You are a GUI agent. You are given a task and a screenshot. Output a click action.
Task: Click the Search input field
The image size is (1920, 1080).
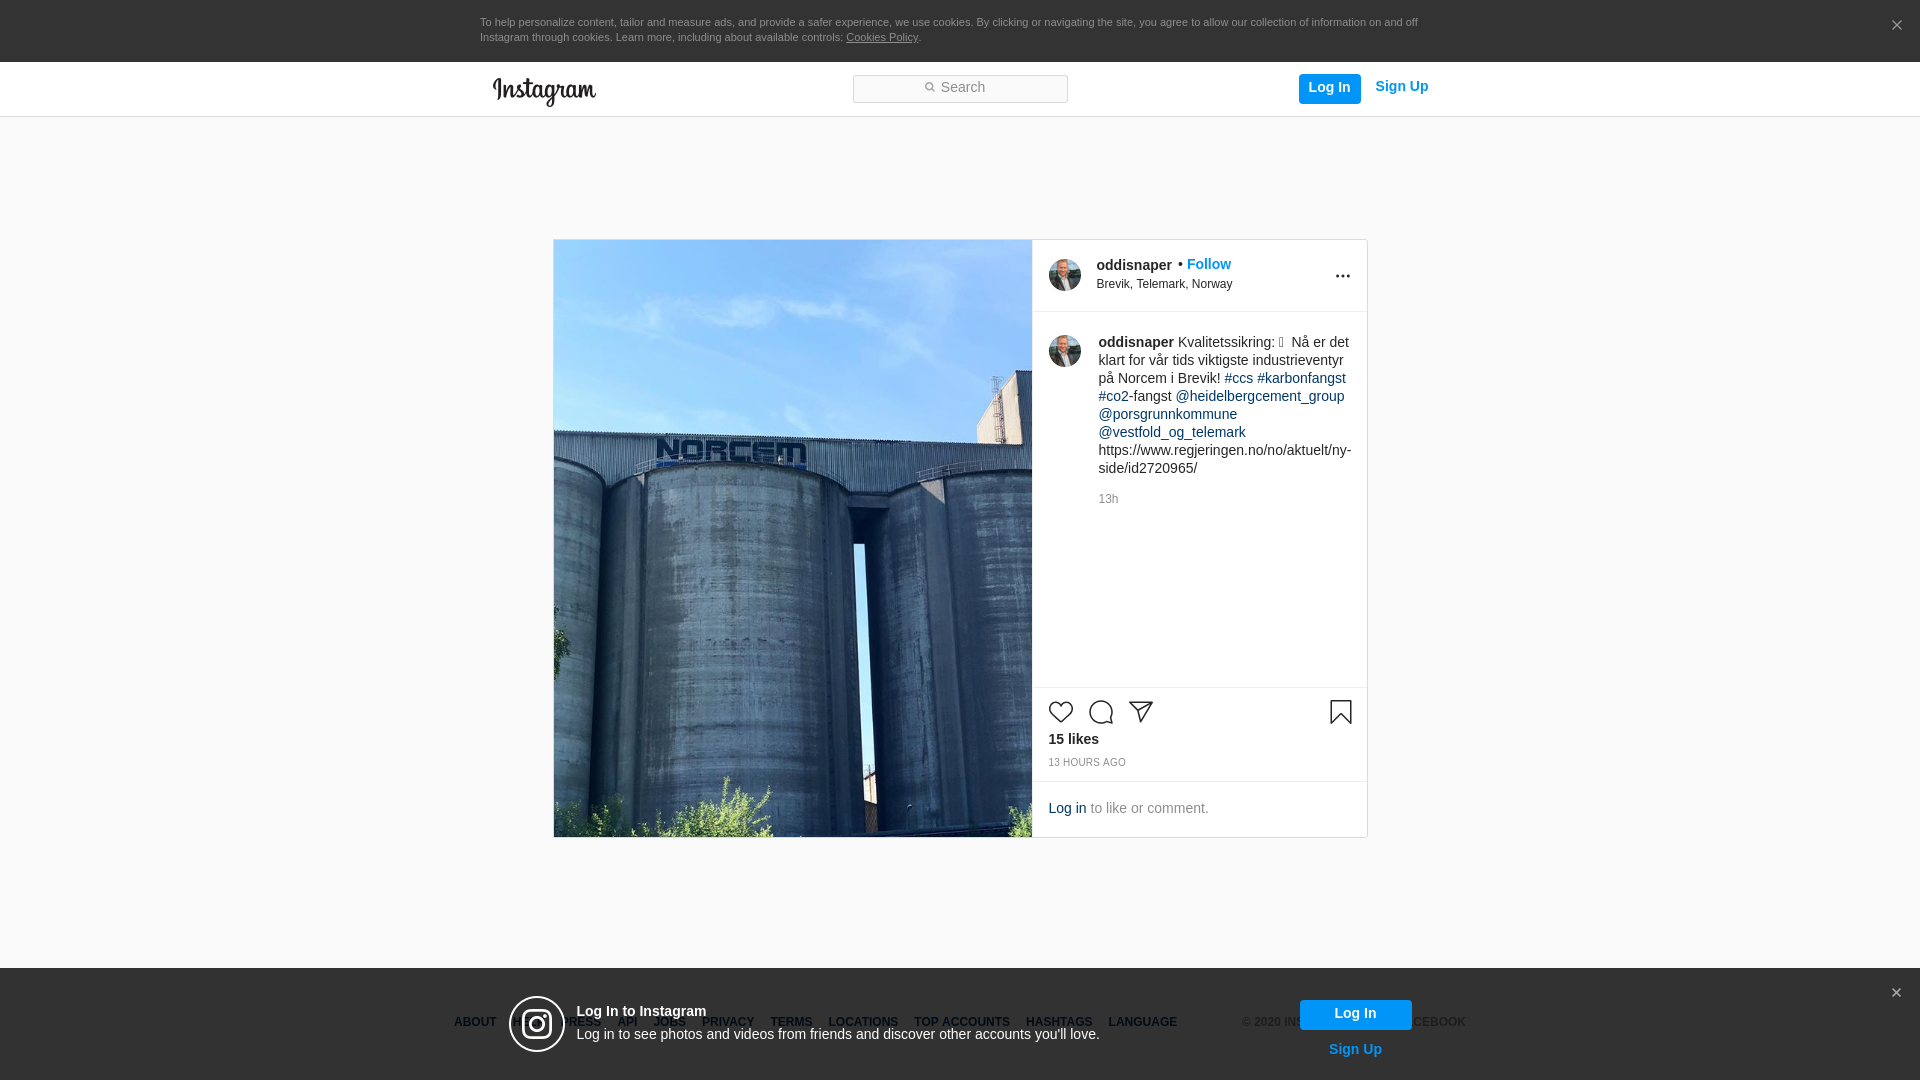(x=960, y=89)
